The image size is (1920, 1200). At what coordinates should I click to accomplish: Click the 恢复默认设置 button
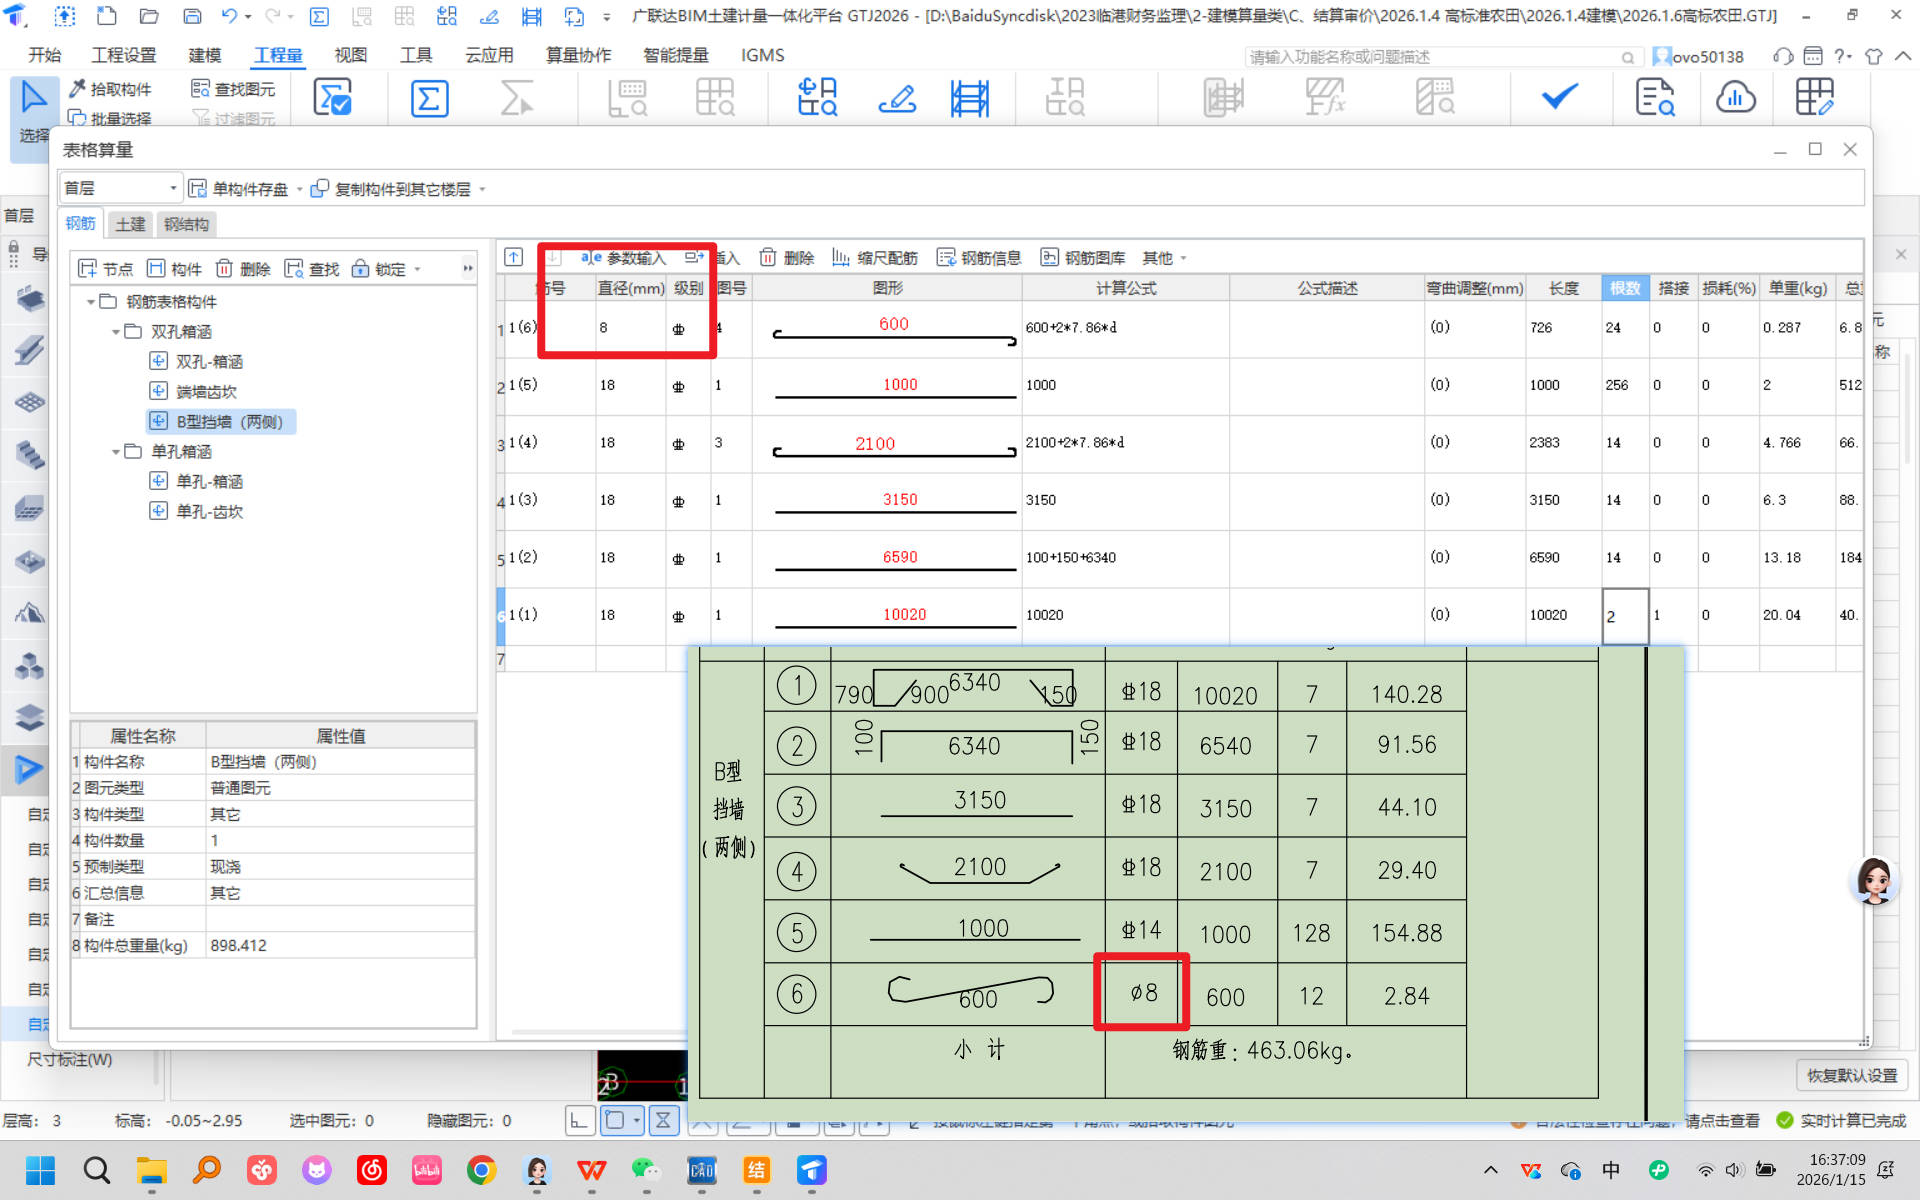(x=1851, y=1075)
